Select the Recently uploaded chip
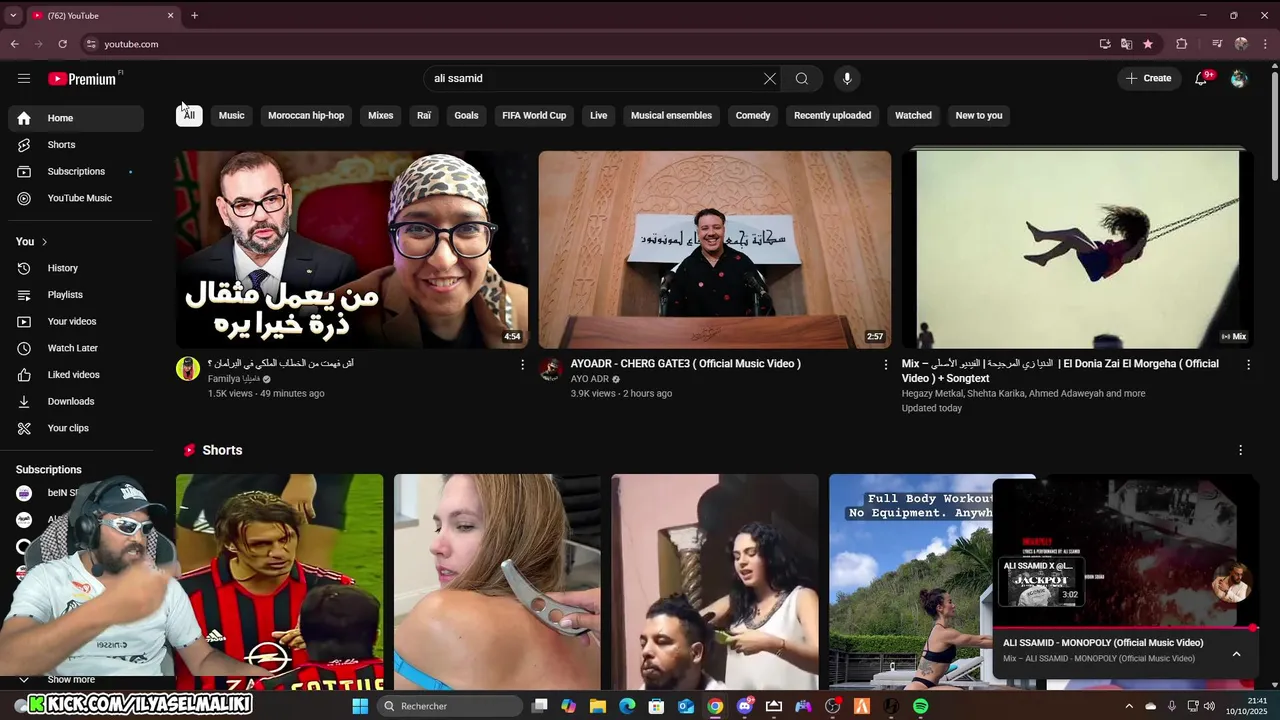 point(832,115)
